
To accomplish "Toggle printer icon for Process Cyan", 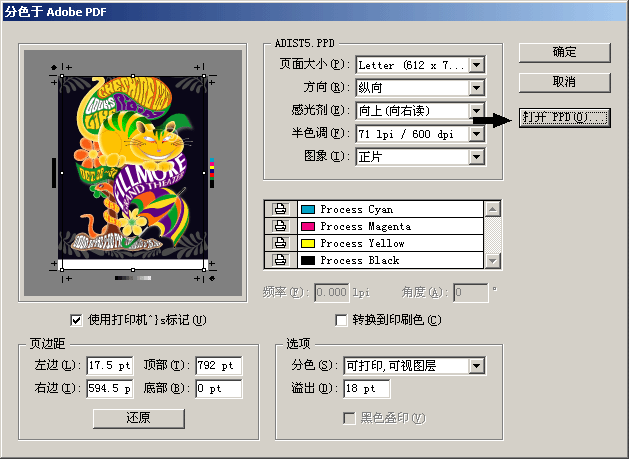I will click(x=280, y=209).
